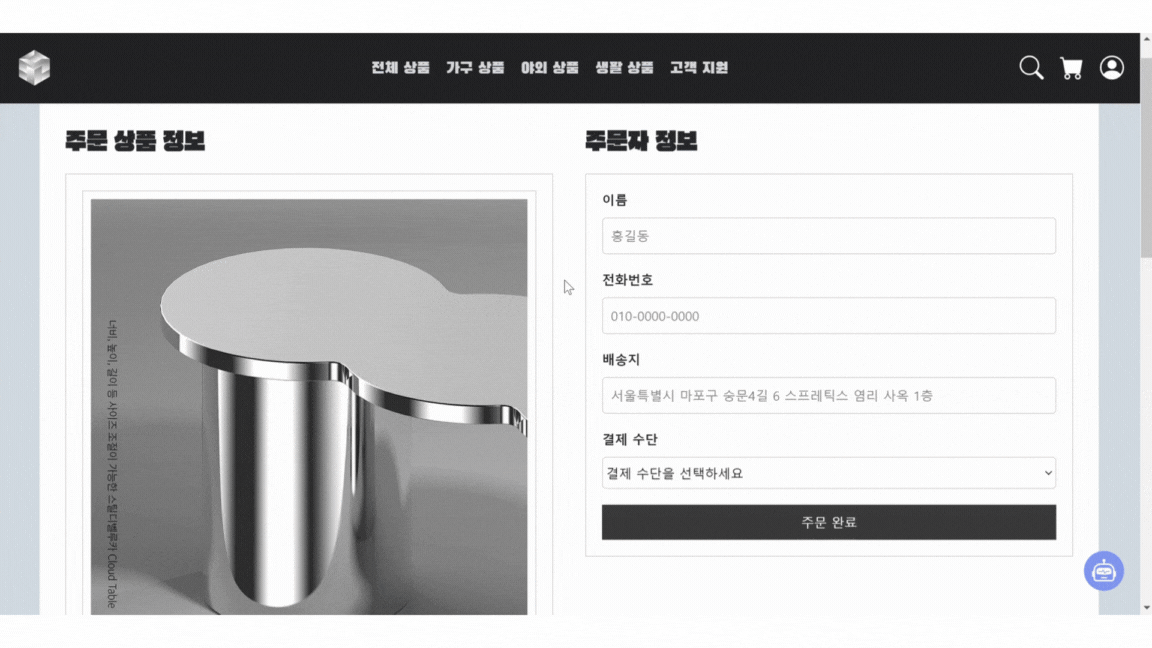
Task: Open the 가구 상품 menu
Action: coord(475,68)
